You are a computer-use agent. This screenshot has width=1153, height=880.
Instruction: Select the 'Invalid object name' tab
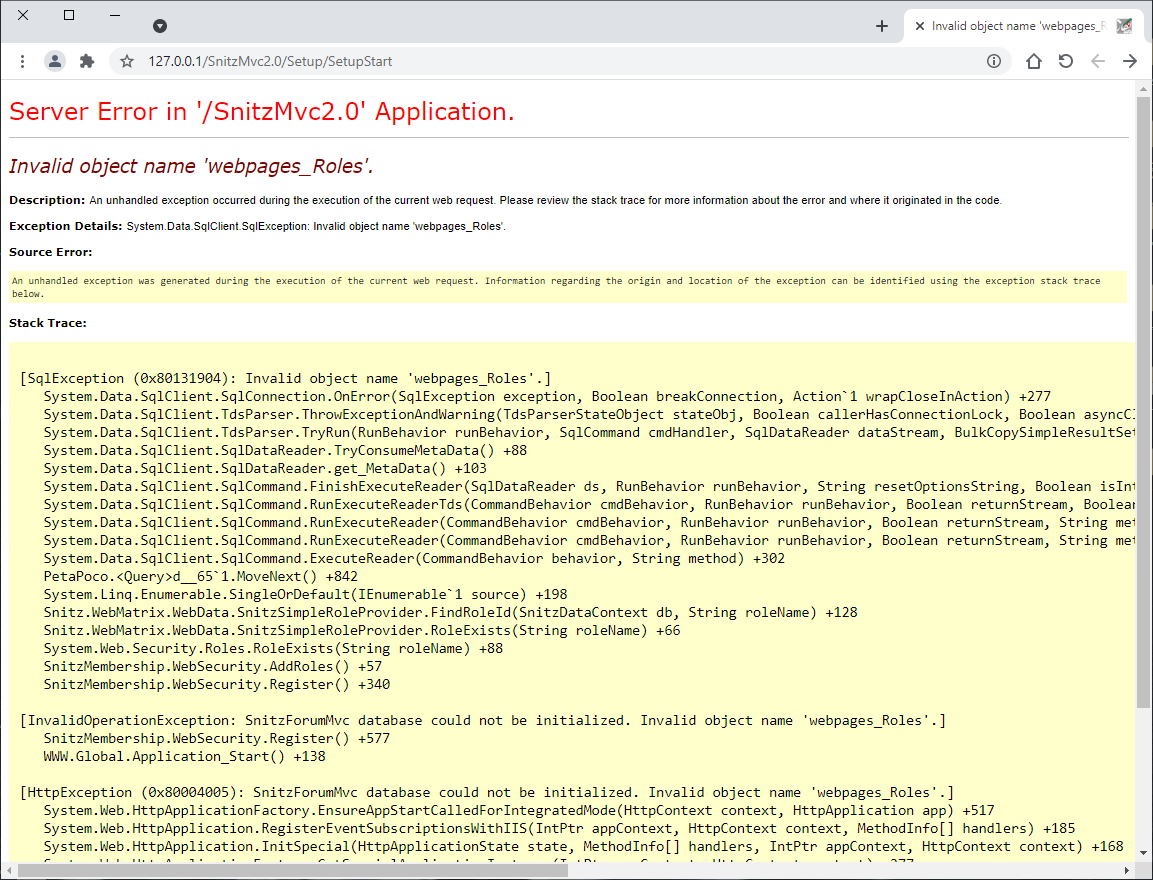(x=1015, y=26)
